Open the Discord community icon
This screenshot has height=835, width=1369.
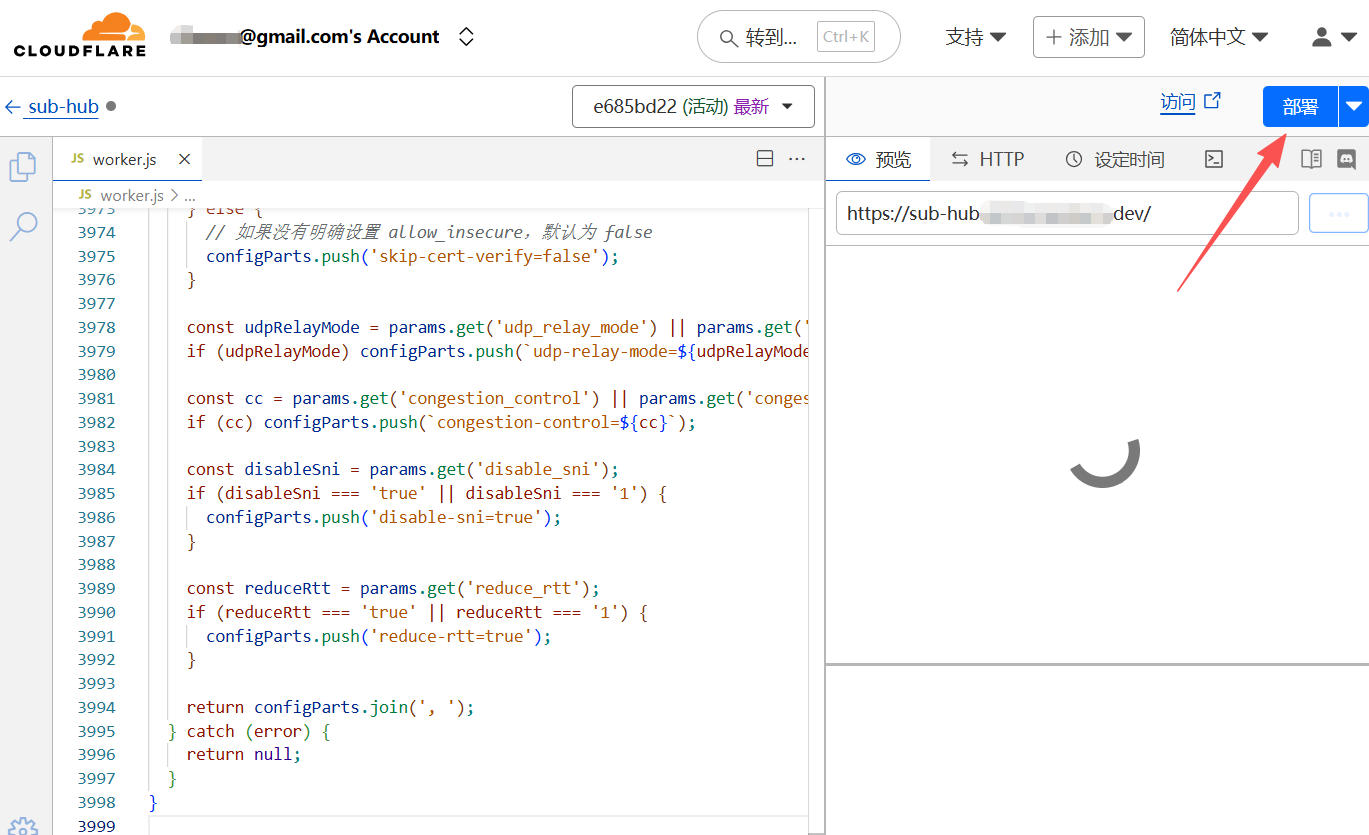click(1347, 159)
